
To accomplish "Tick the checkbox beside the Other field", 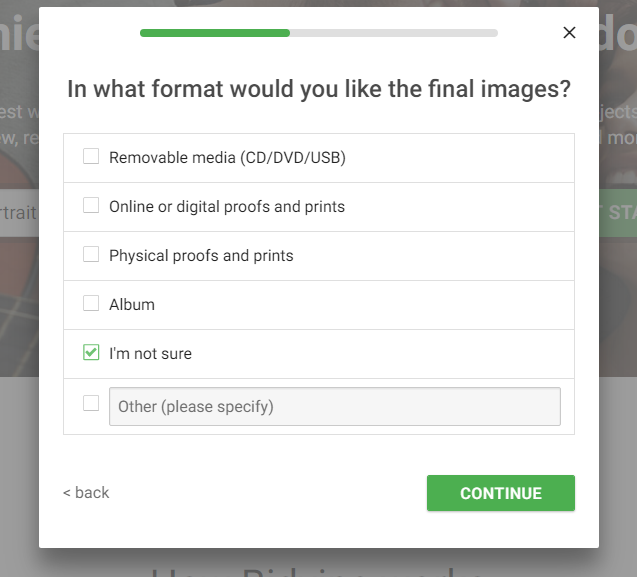I will [91, 403].
